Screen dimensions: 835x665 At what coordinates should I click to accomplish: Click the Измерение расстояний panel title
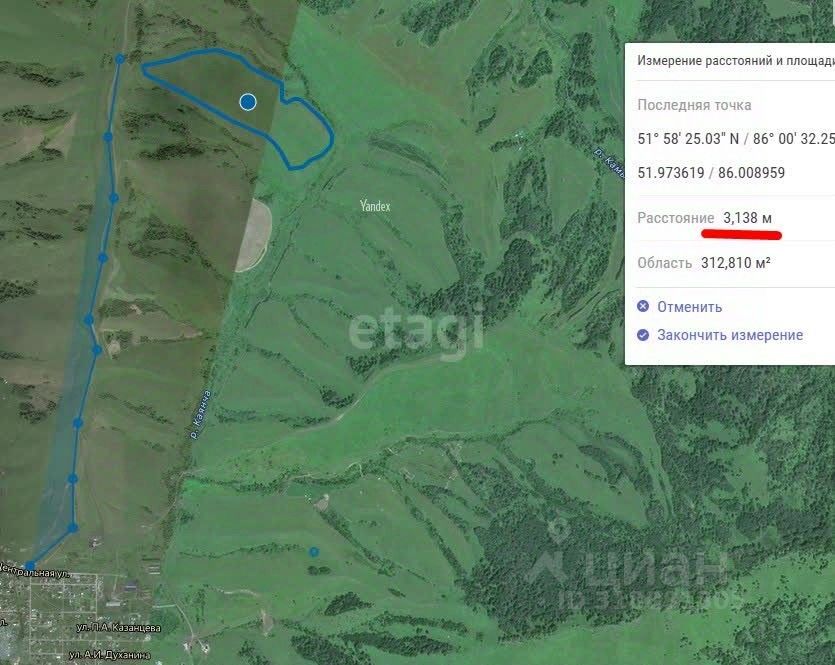[x=735, y=61]
